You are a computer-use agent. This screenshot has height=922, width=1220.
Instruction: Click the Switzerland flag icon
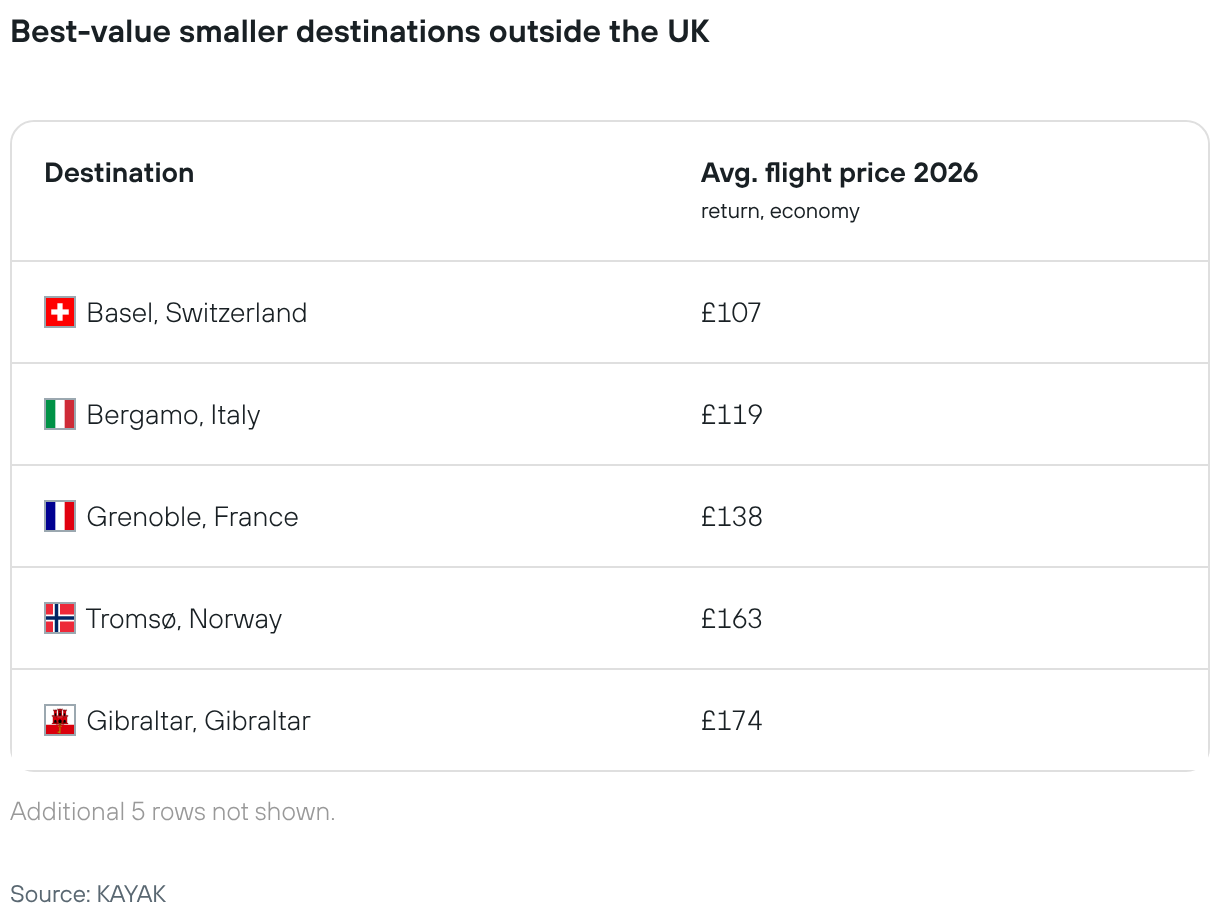pyautogui.click(x=60, y=313)
